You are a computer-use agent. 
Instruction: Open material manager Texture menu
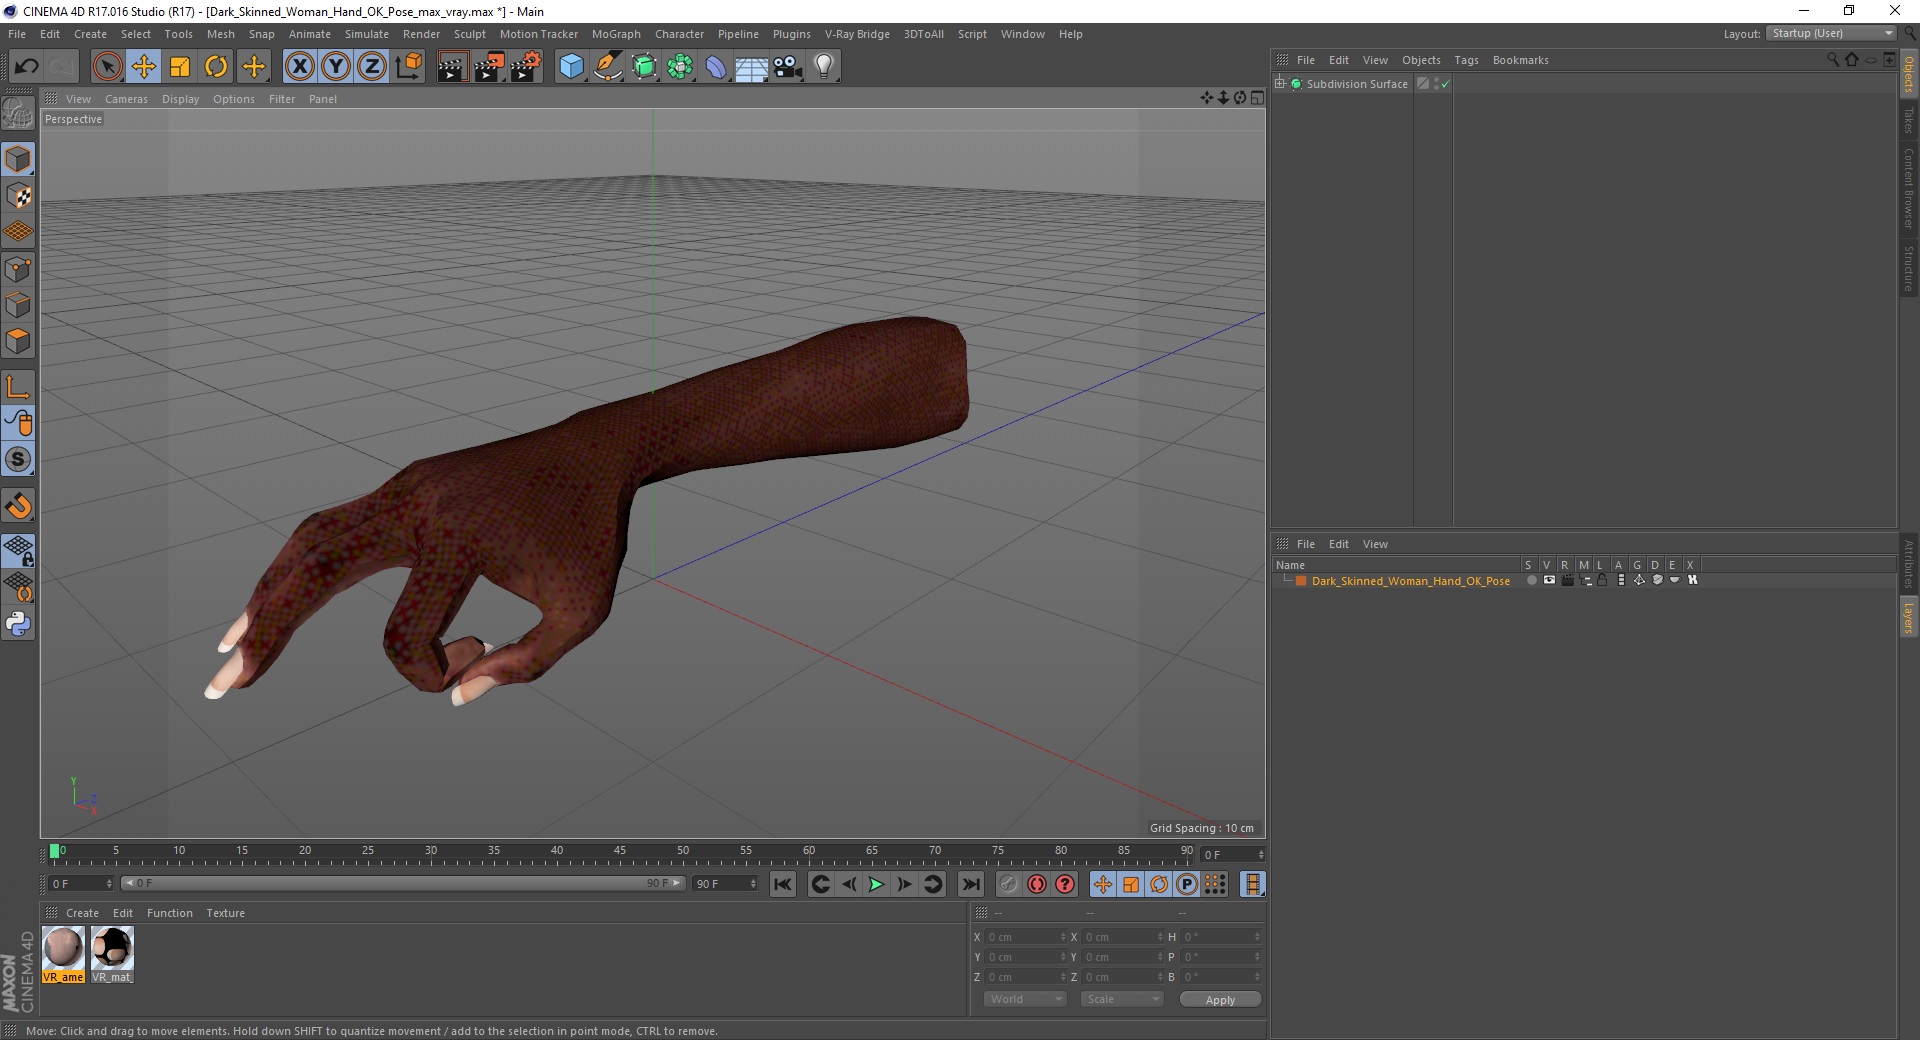(225, 913)
